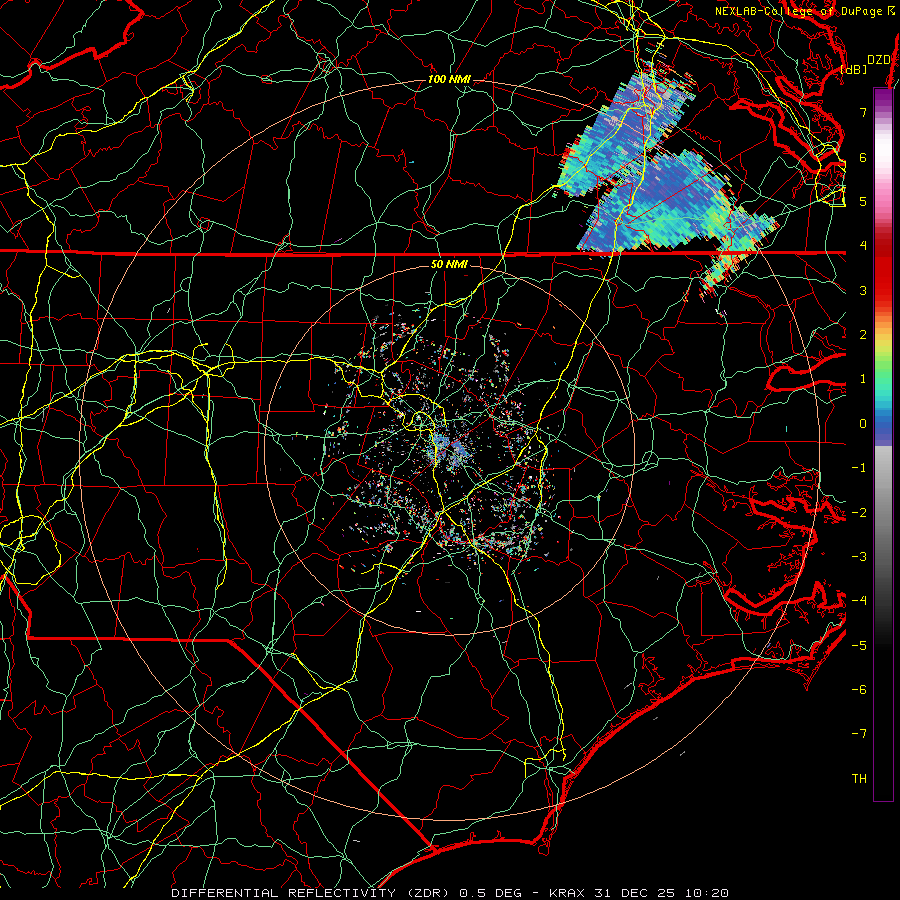Click legend value -5 on the scale
The width and height of the screenshot is (900, 900).
(x=859, y=646)
